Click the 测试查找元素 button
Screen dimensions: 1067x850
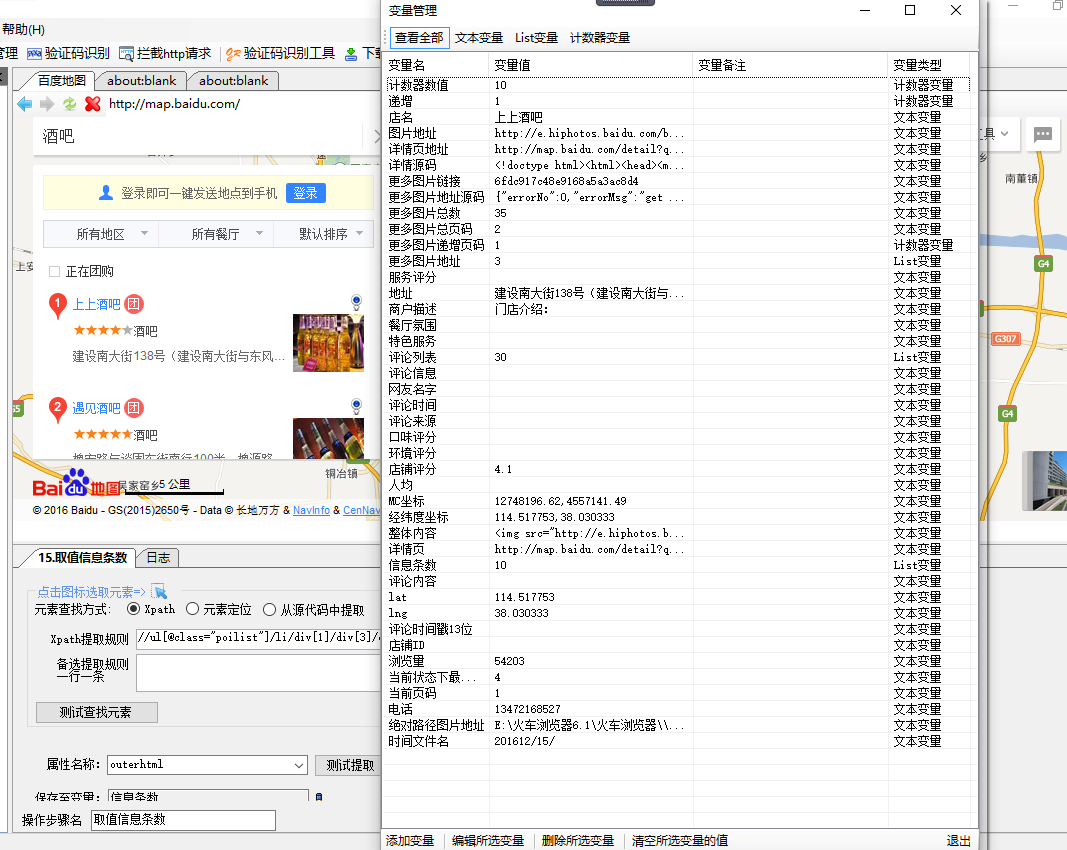96,713
